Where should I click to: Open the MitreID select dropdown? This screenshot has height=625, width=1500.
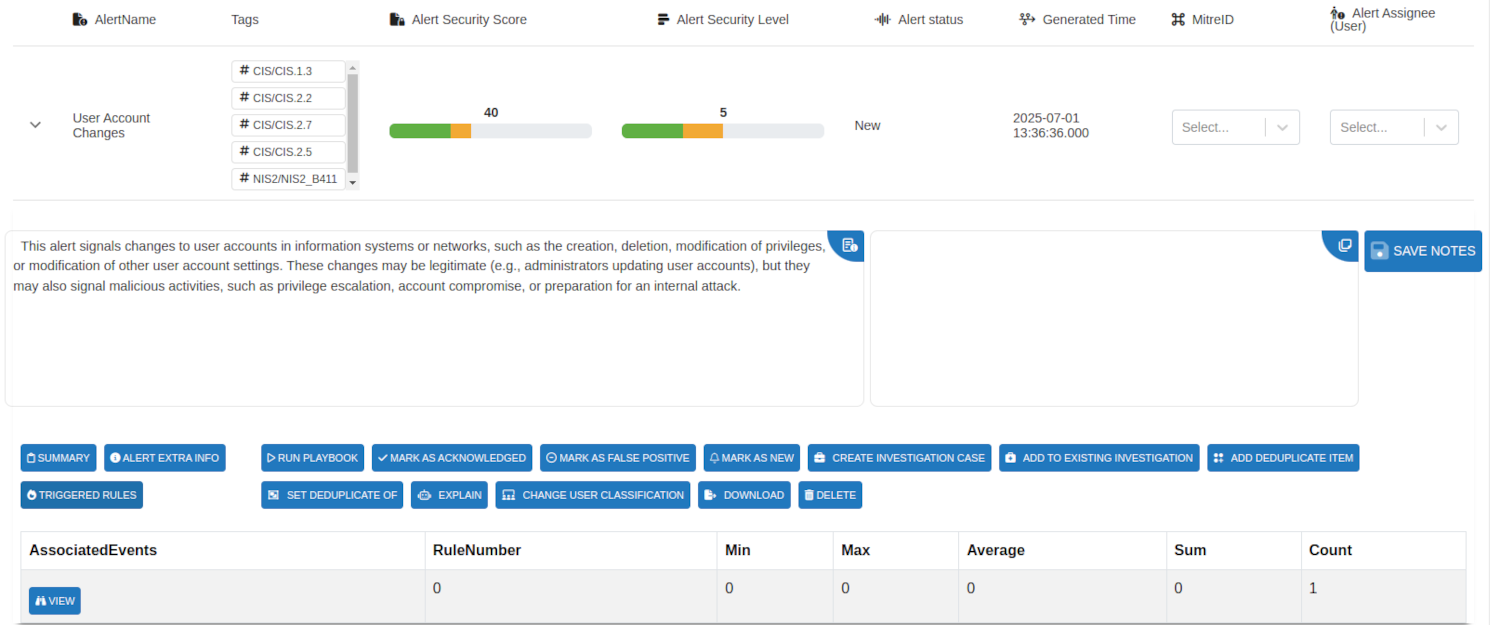point(1235,128)
